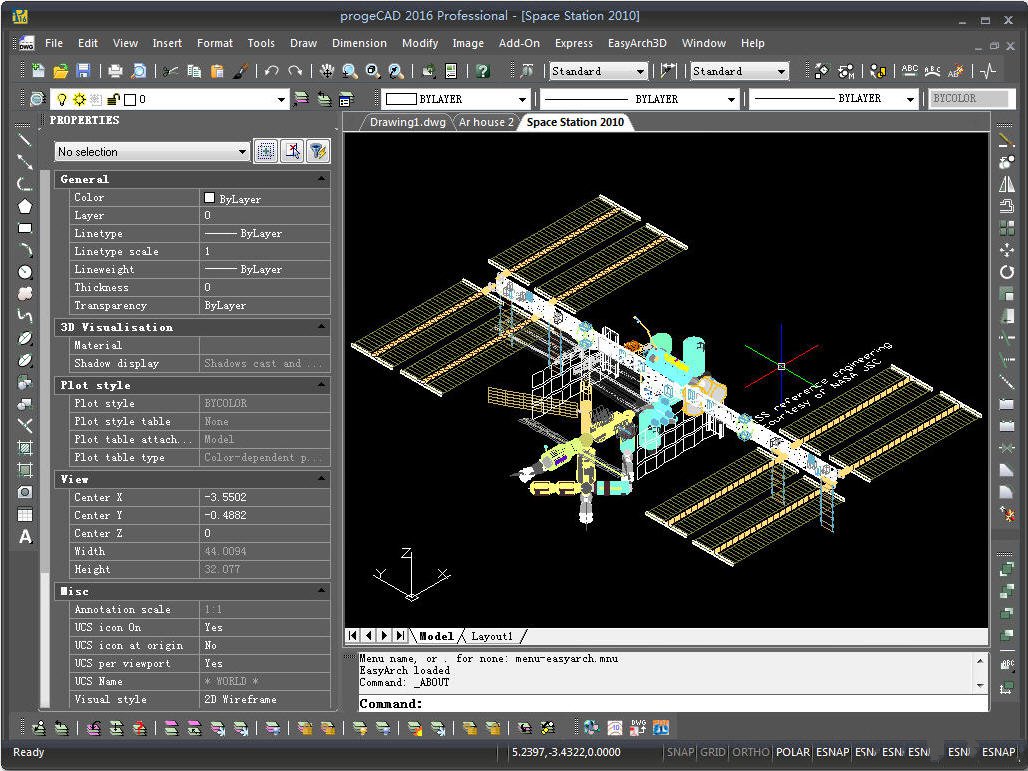Activate the Pan tool icon
1028x771 pixels.
[x=325, y=71]
